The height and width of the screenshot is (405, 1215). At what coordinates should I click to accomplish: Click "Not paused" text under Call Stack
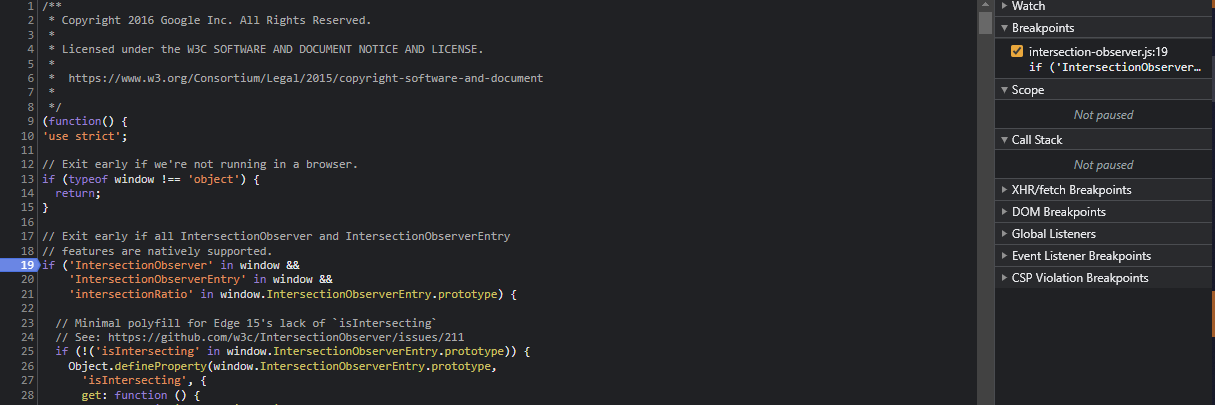[1104, 165]
